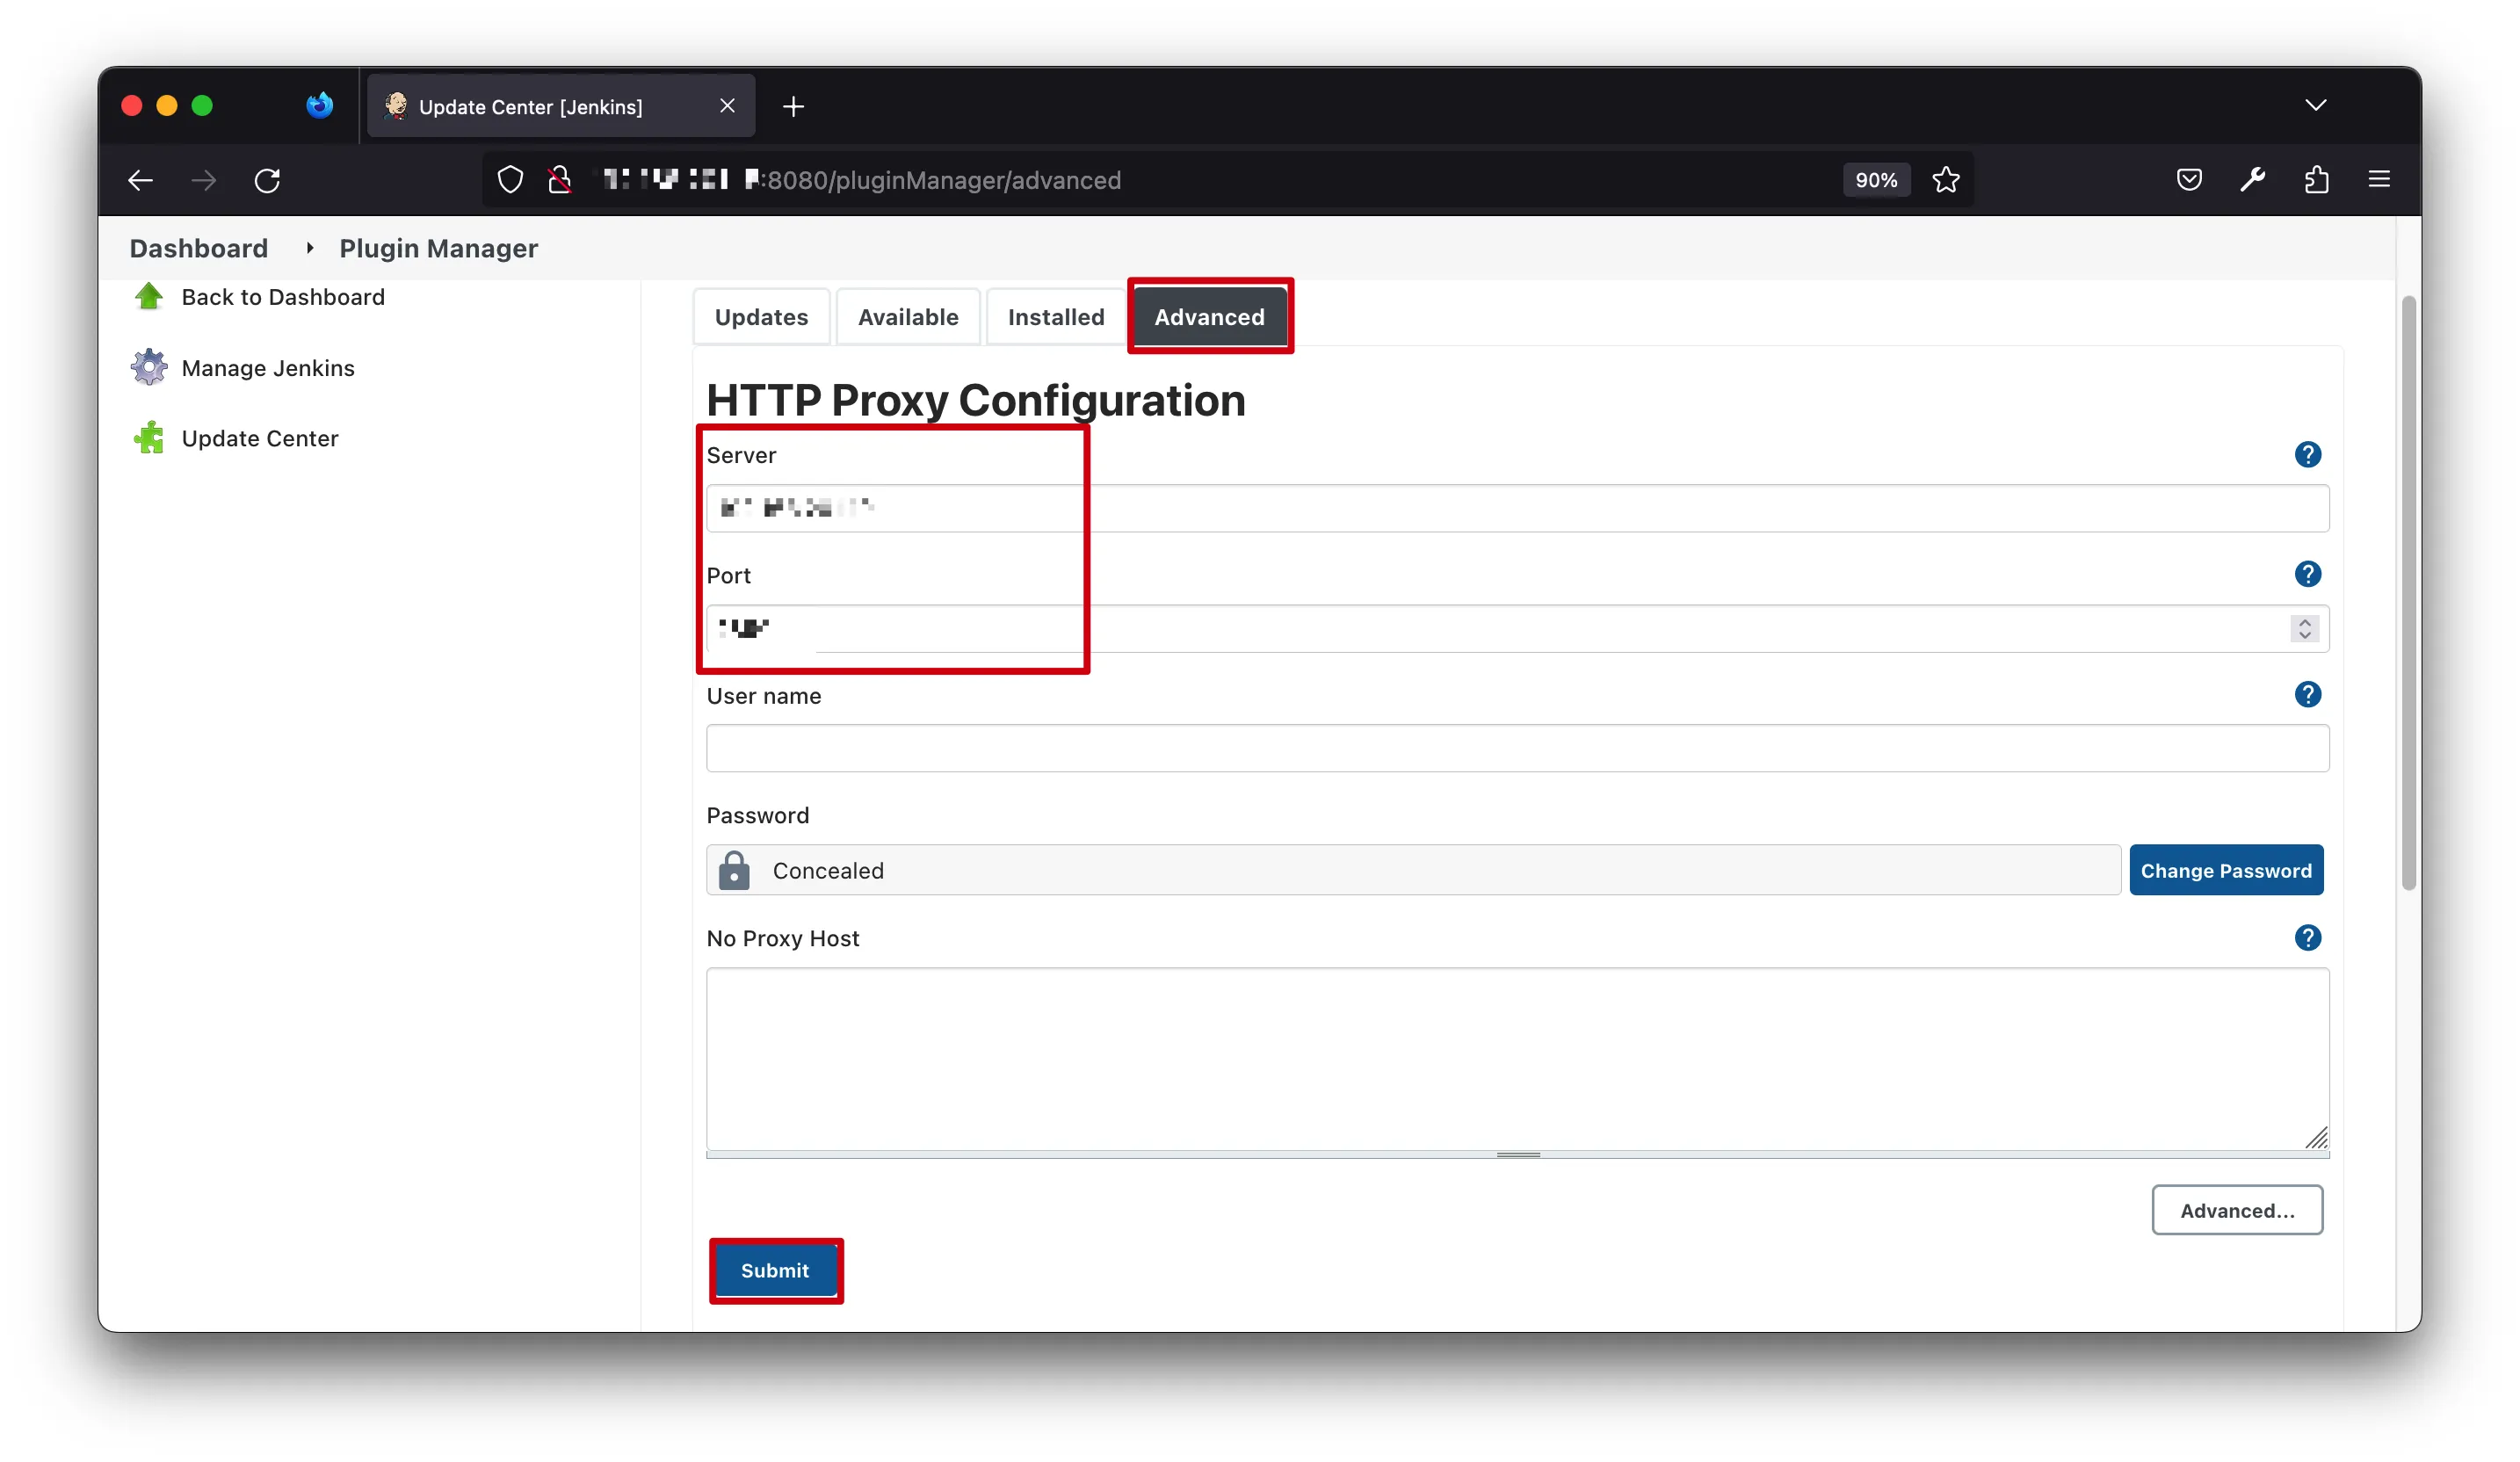The height and width of the screenshot is (1462, 2520).
Task: Open the Update Center sidebar link
Action: (260, 438)
